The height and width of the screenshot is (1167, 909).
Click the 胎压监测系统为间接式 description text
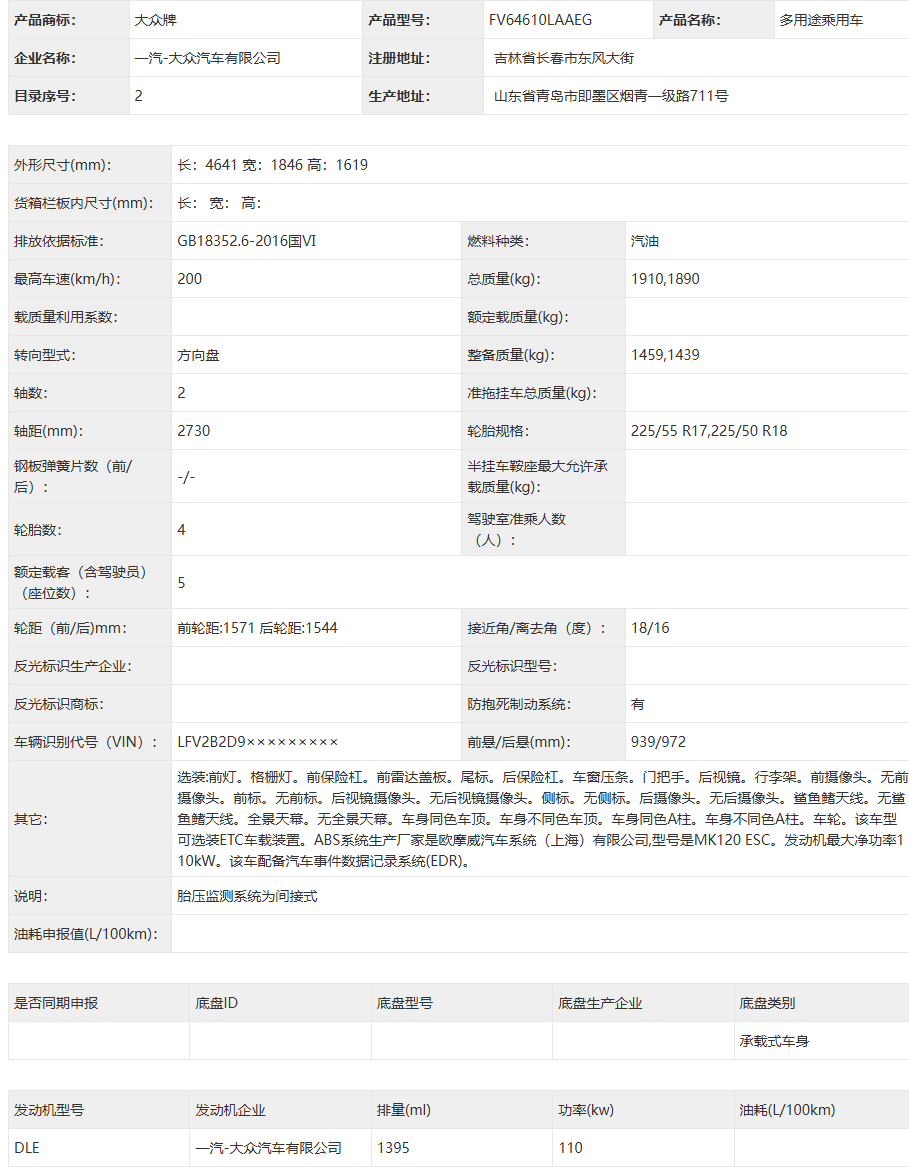(x=247, y=896)
